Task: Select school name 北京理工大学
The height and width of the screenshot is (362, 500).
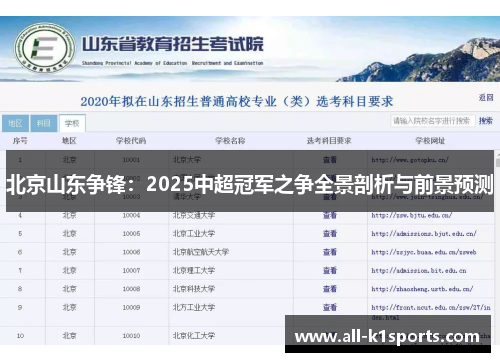Action: click(x=194, y=270)
